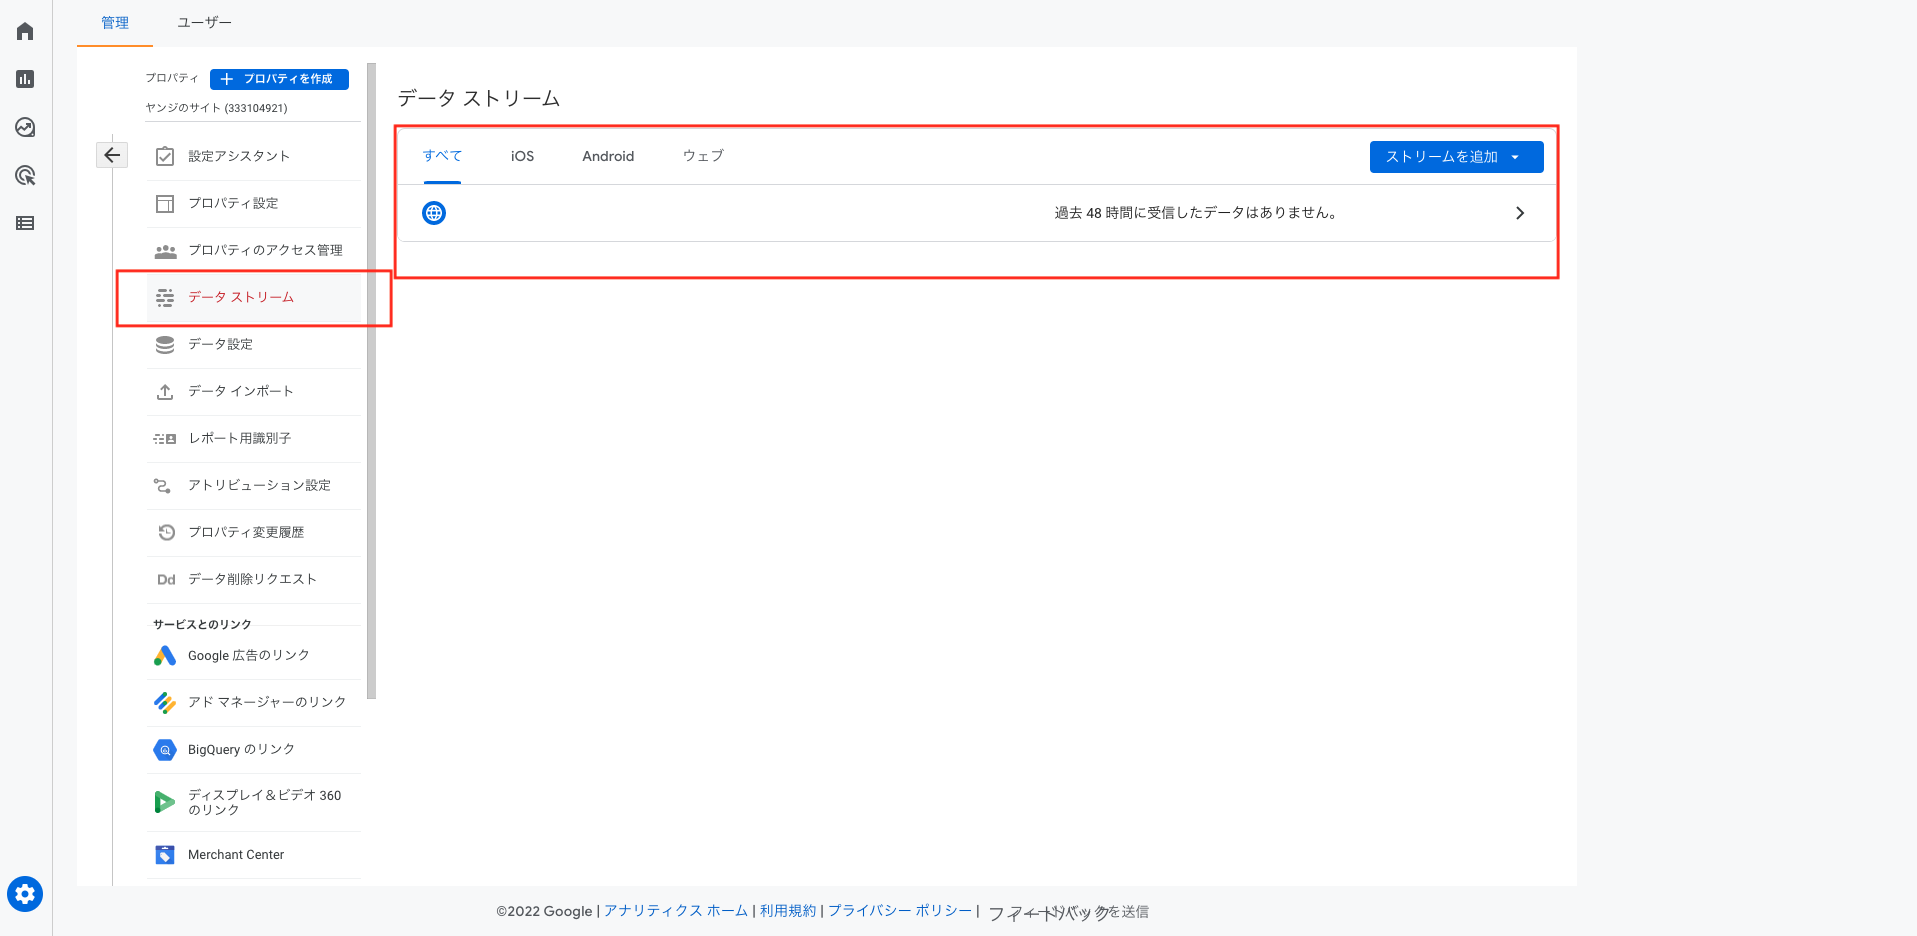
Task: Open Configure table icon in left rail
Action: 25,223
